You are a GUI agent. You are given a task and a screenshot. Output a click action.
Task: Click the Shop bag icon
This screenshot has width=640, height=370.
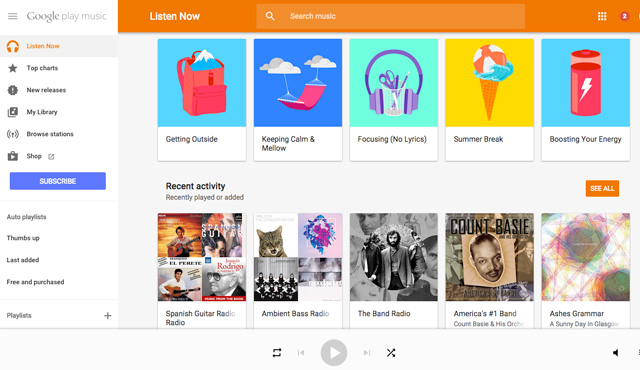(13, 156)
